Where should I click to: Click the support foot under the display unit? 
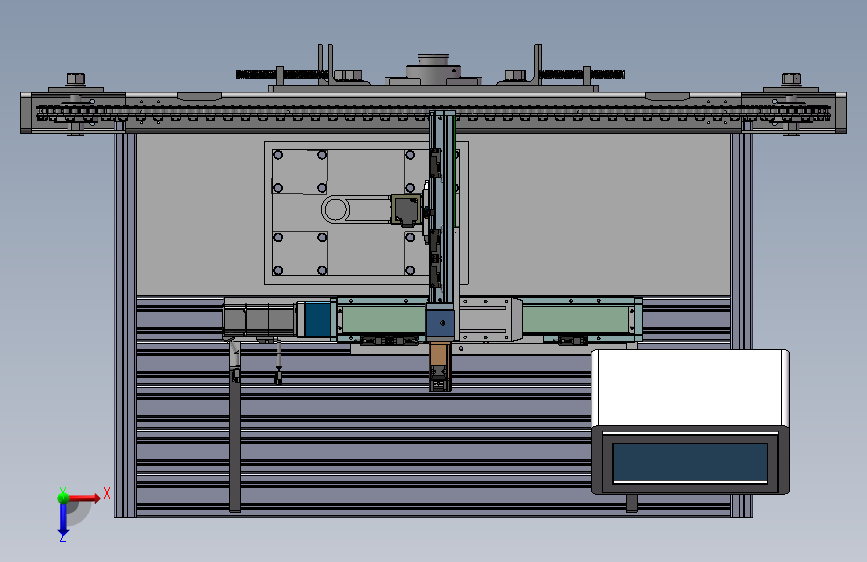[631, 503]
